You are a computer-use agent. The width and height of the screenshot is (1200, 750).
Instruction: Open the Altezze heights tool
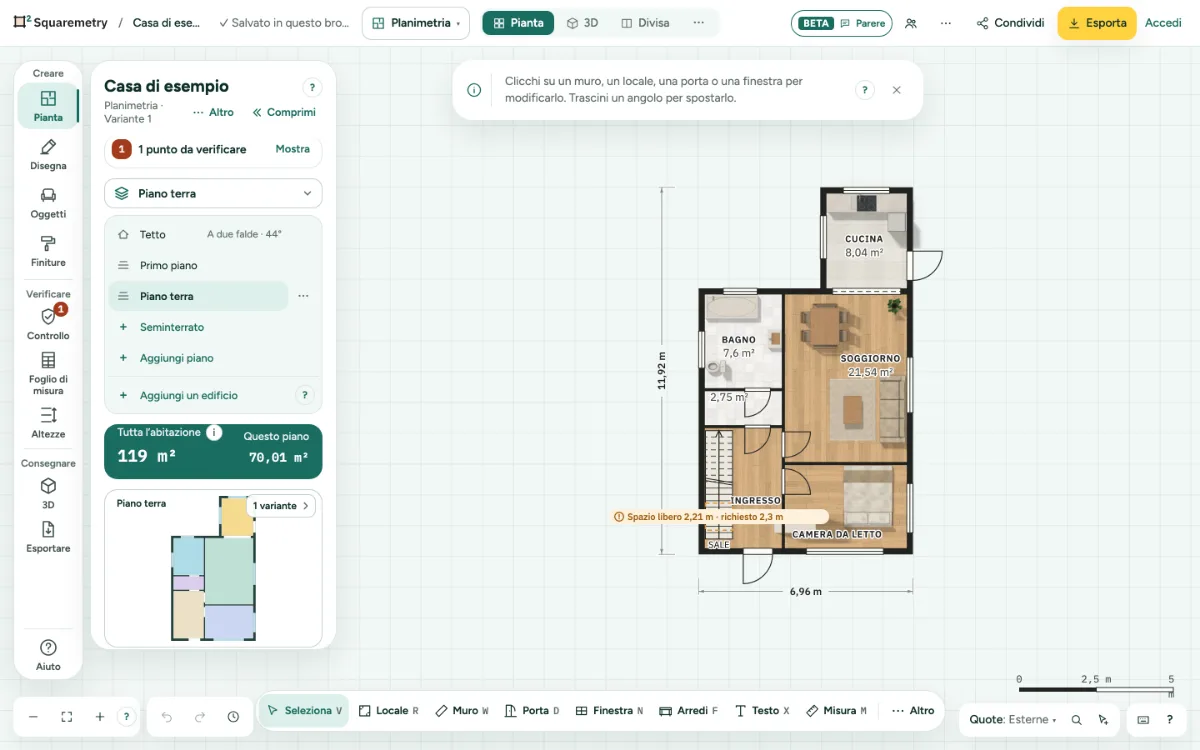tap(48, 422)
